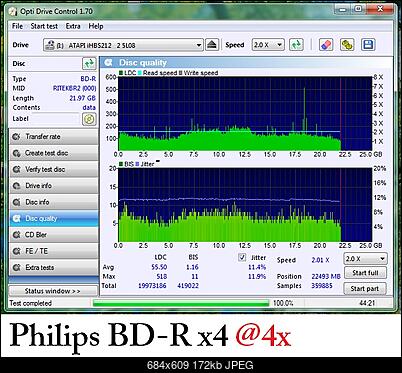The image size is (402, 373).
Task: Click the Contents value data
Action: pos(89,107)
